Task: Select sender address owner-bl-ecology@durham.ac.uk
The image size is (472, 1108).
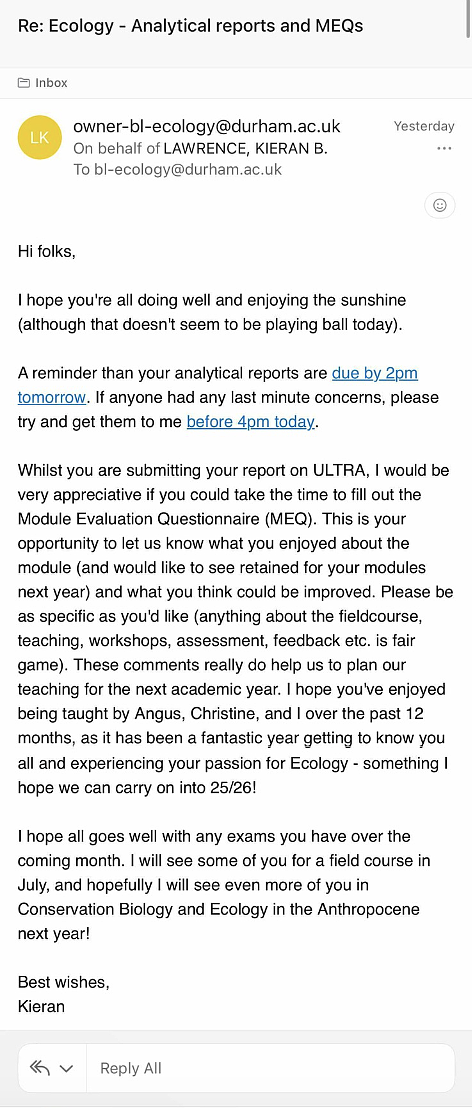Action: point(207,126)
